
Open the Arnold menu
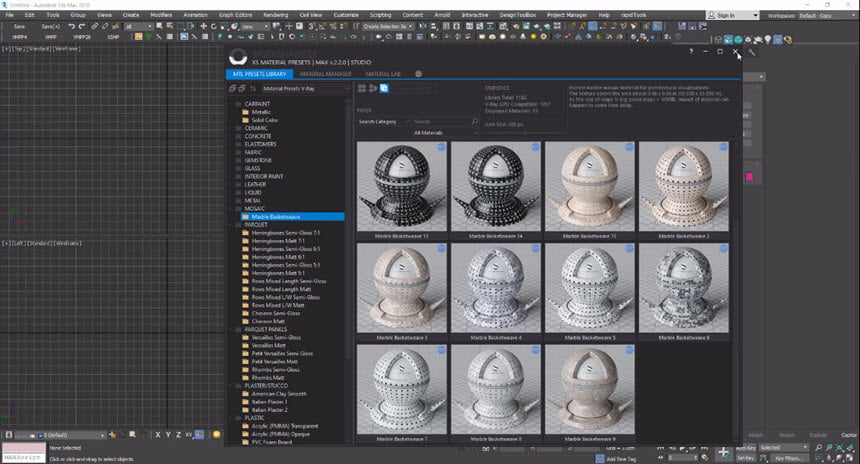(x=442, y=15)
